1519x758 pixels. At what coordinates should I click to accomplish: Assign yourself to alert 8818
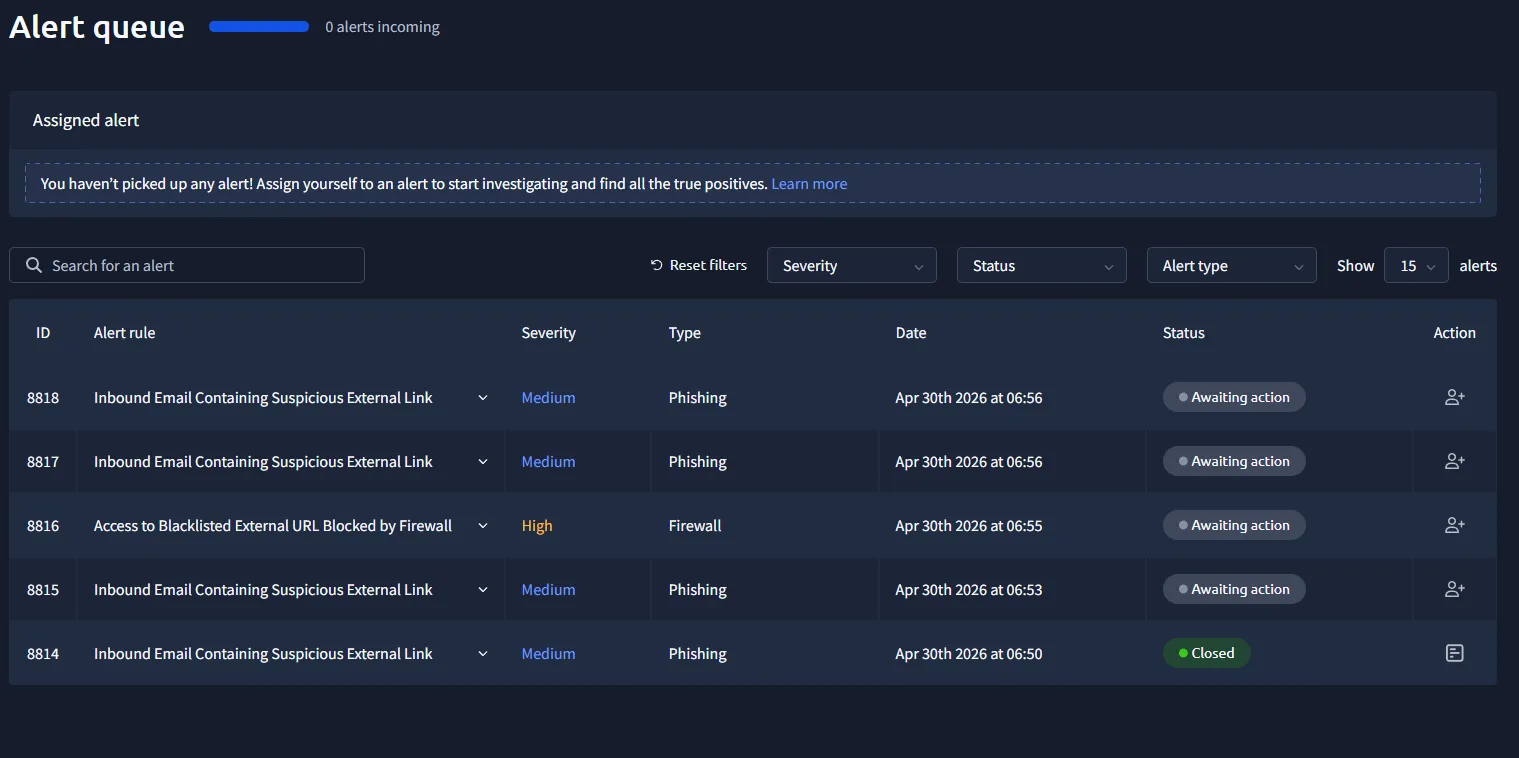click(1454, 397)
